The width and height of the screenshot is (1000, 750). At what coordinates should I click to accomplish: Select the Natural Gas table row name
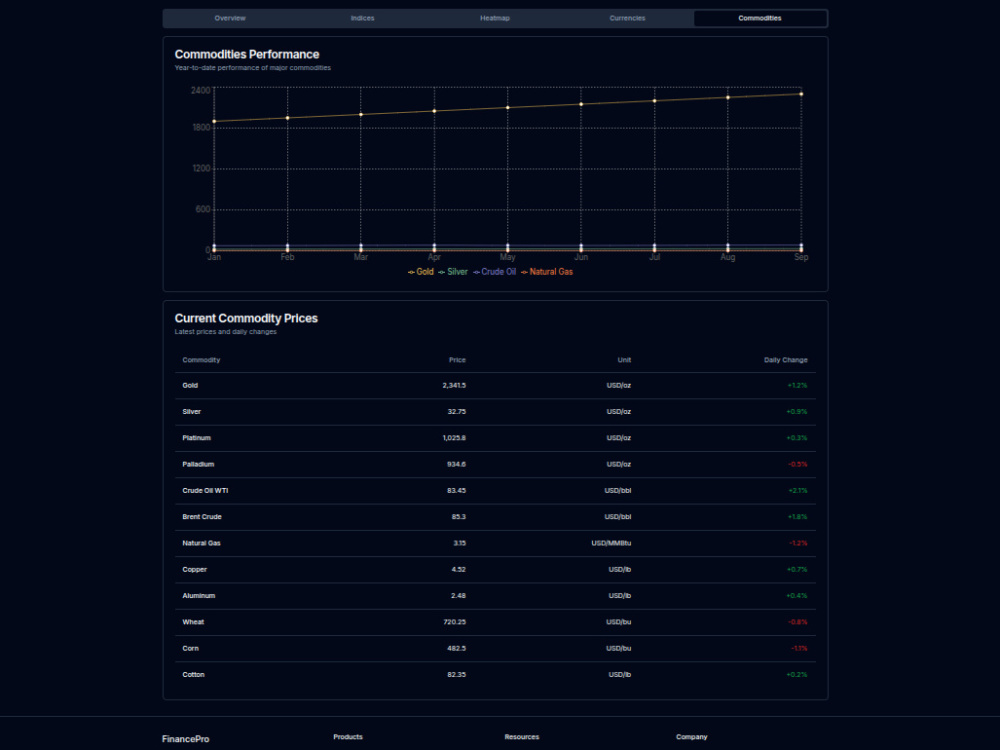click(202, 543)
